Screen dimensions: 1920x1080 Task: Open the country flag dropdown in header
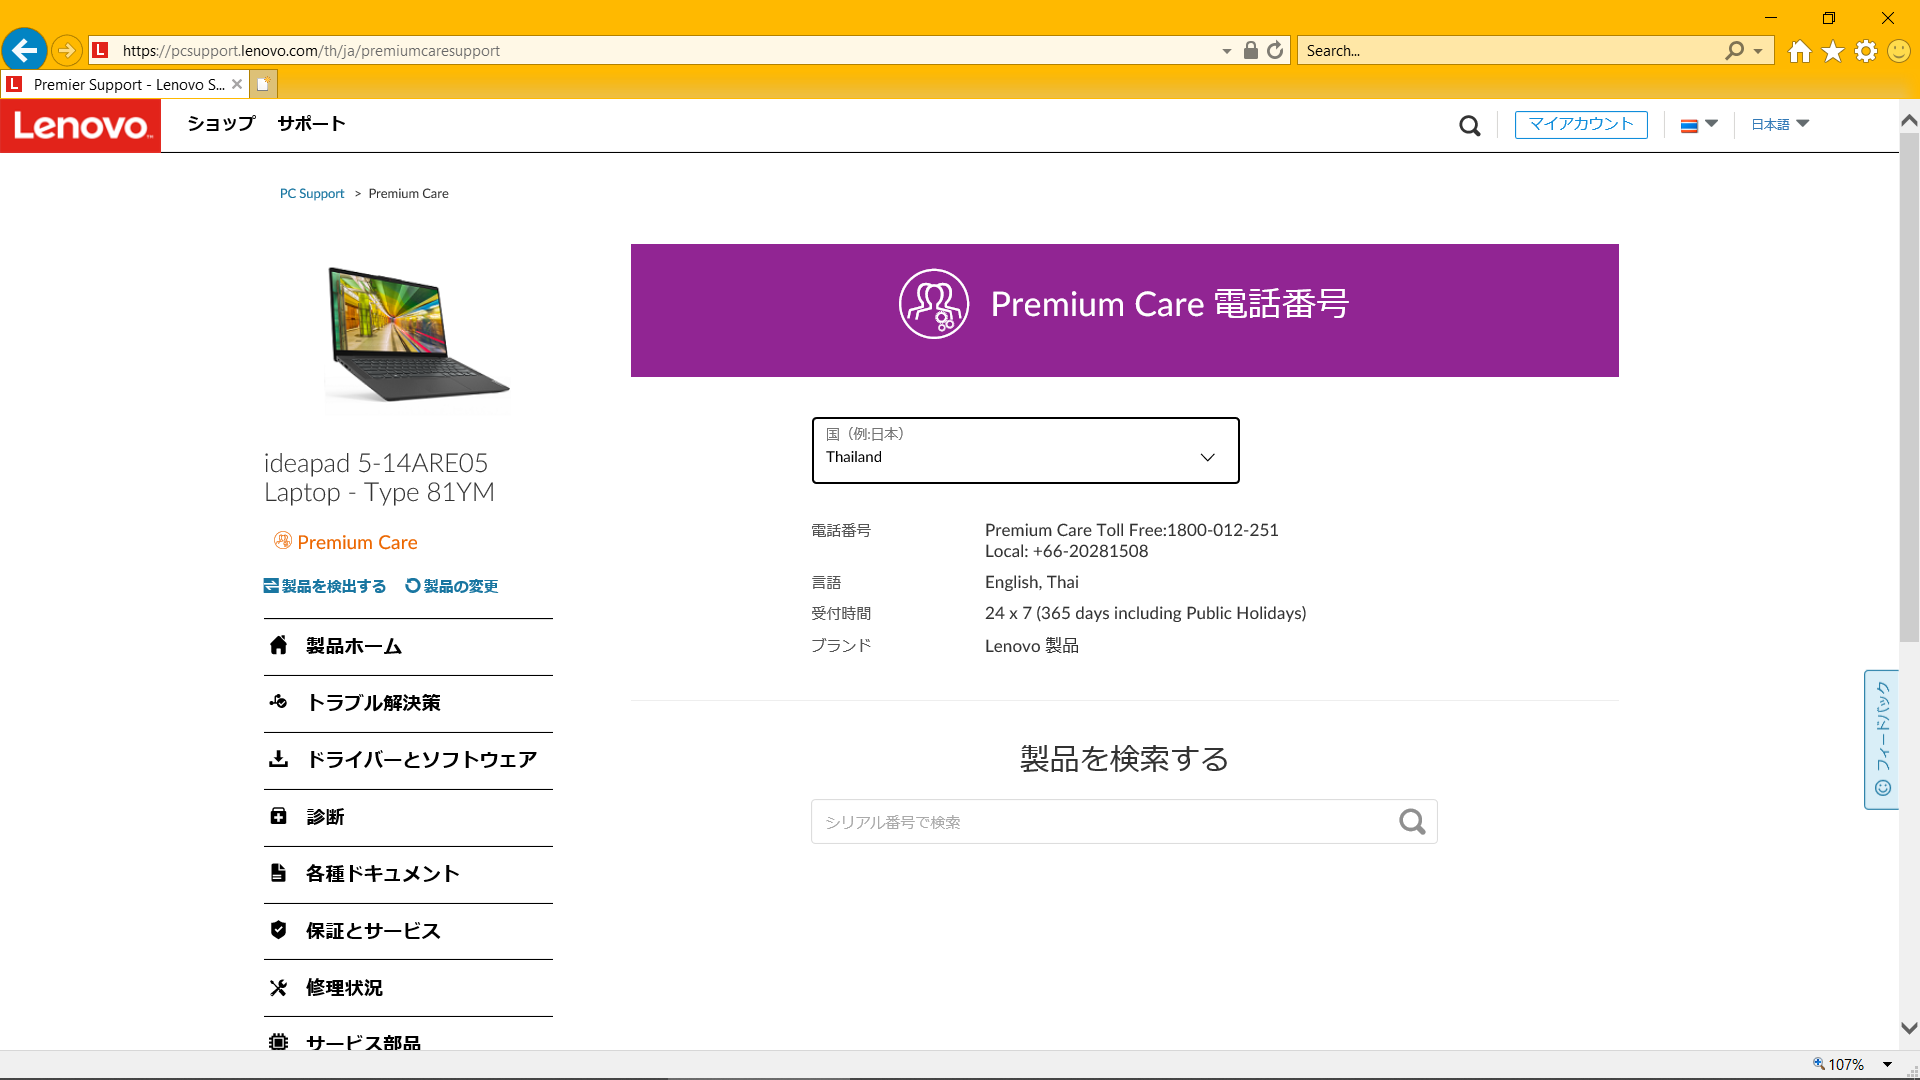tap(1699, 125)
